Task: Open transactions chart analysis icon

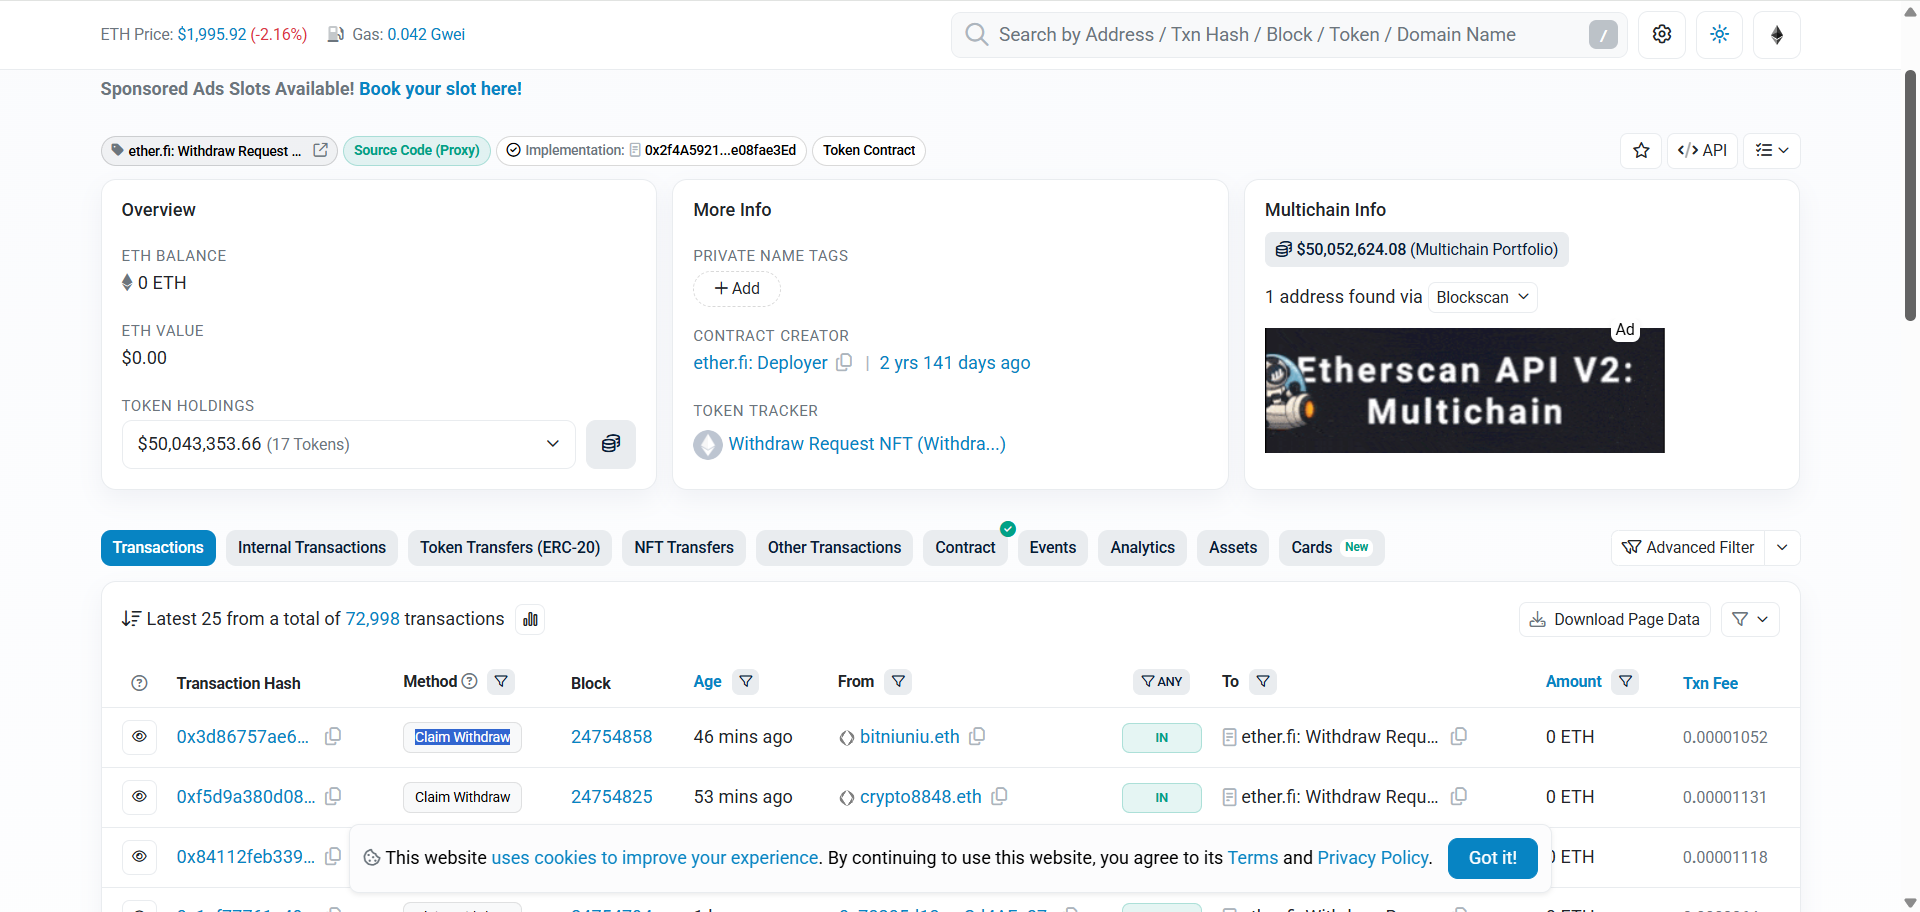Action: pos(530,618)
